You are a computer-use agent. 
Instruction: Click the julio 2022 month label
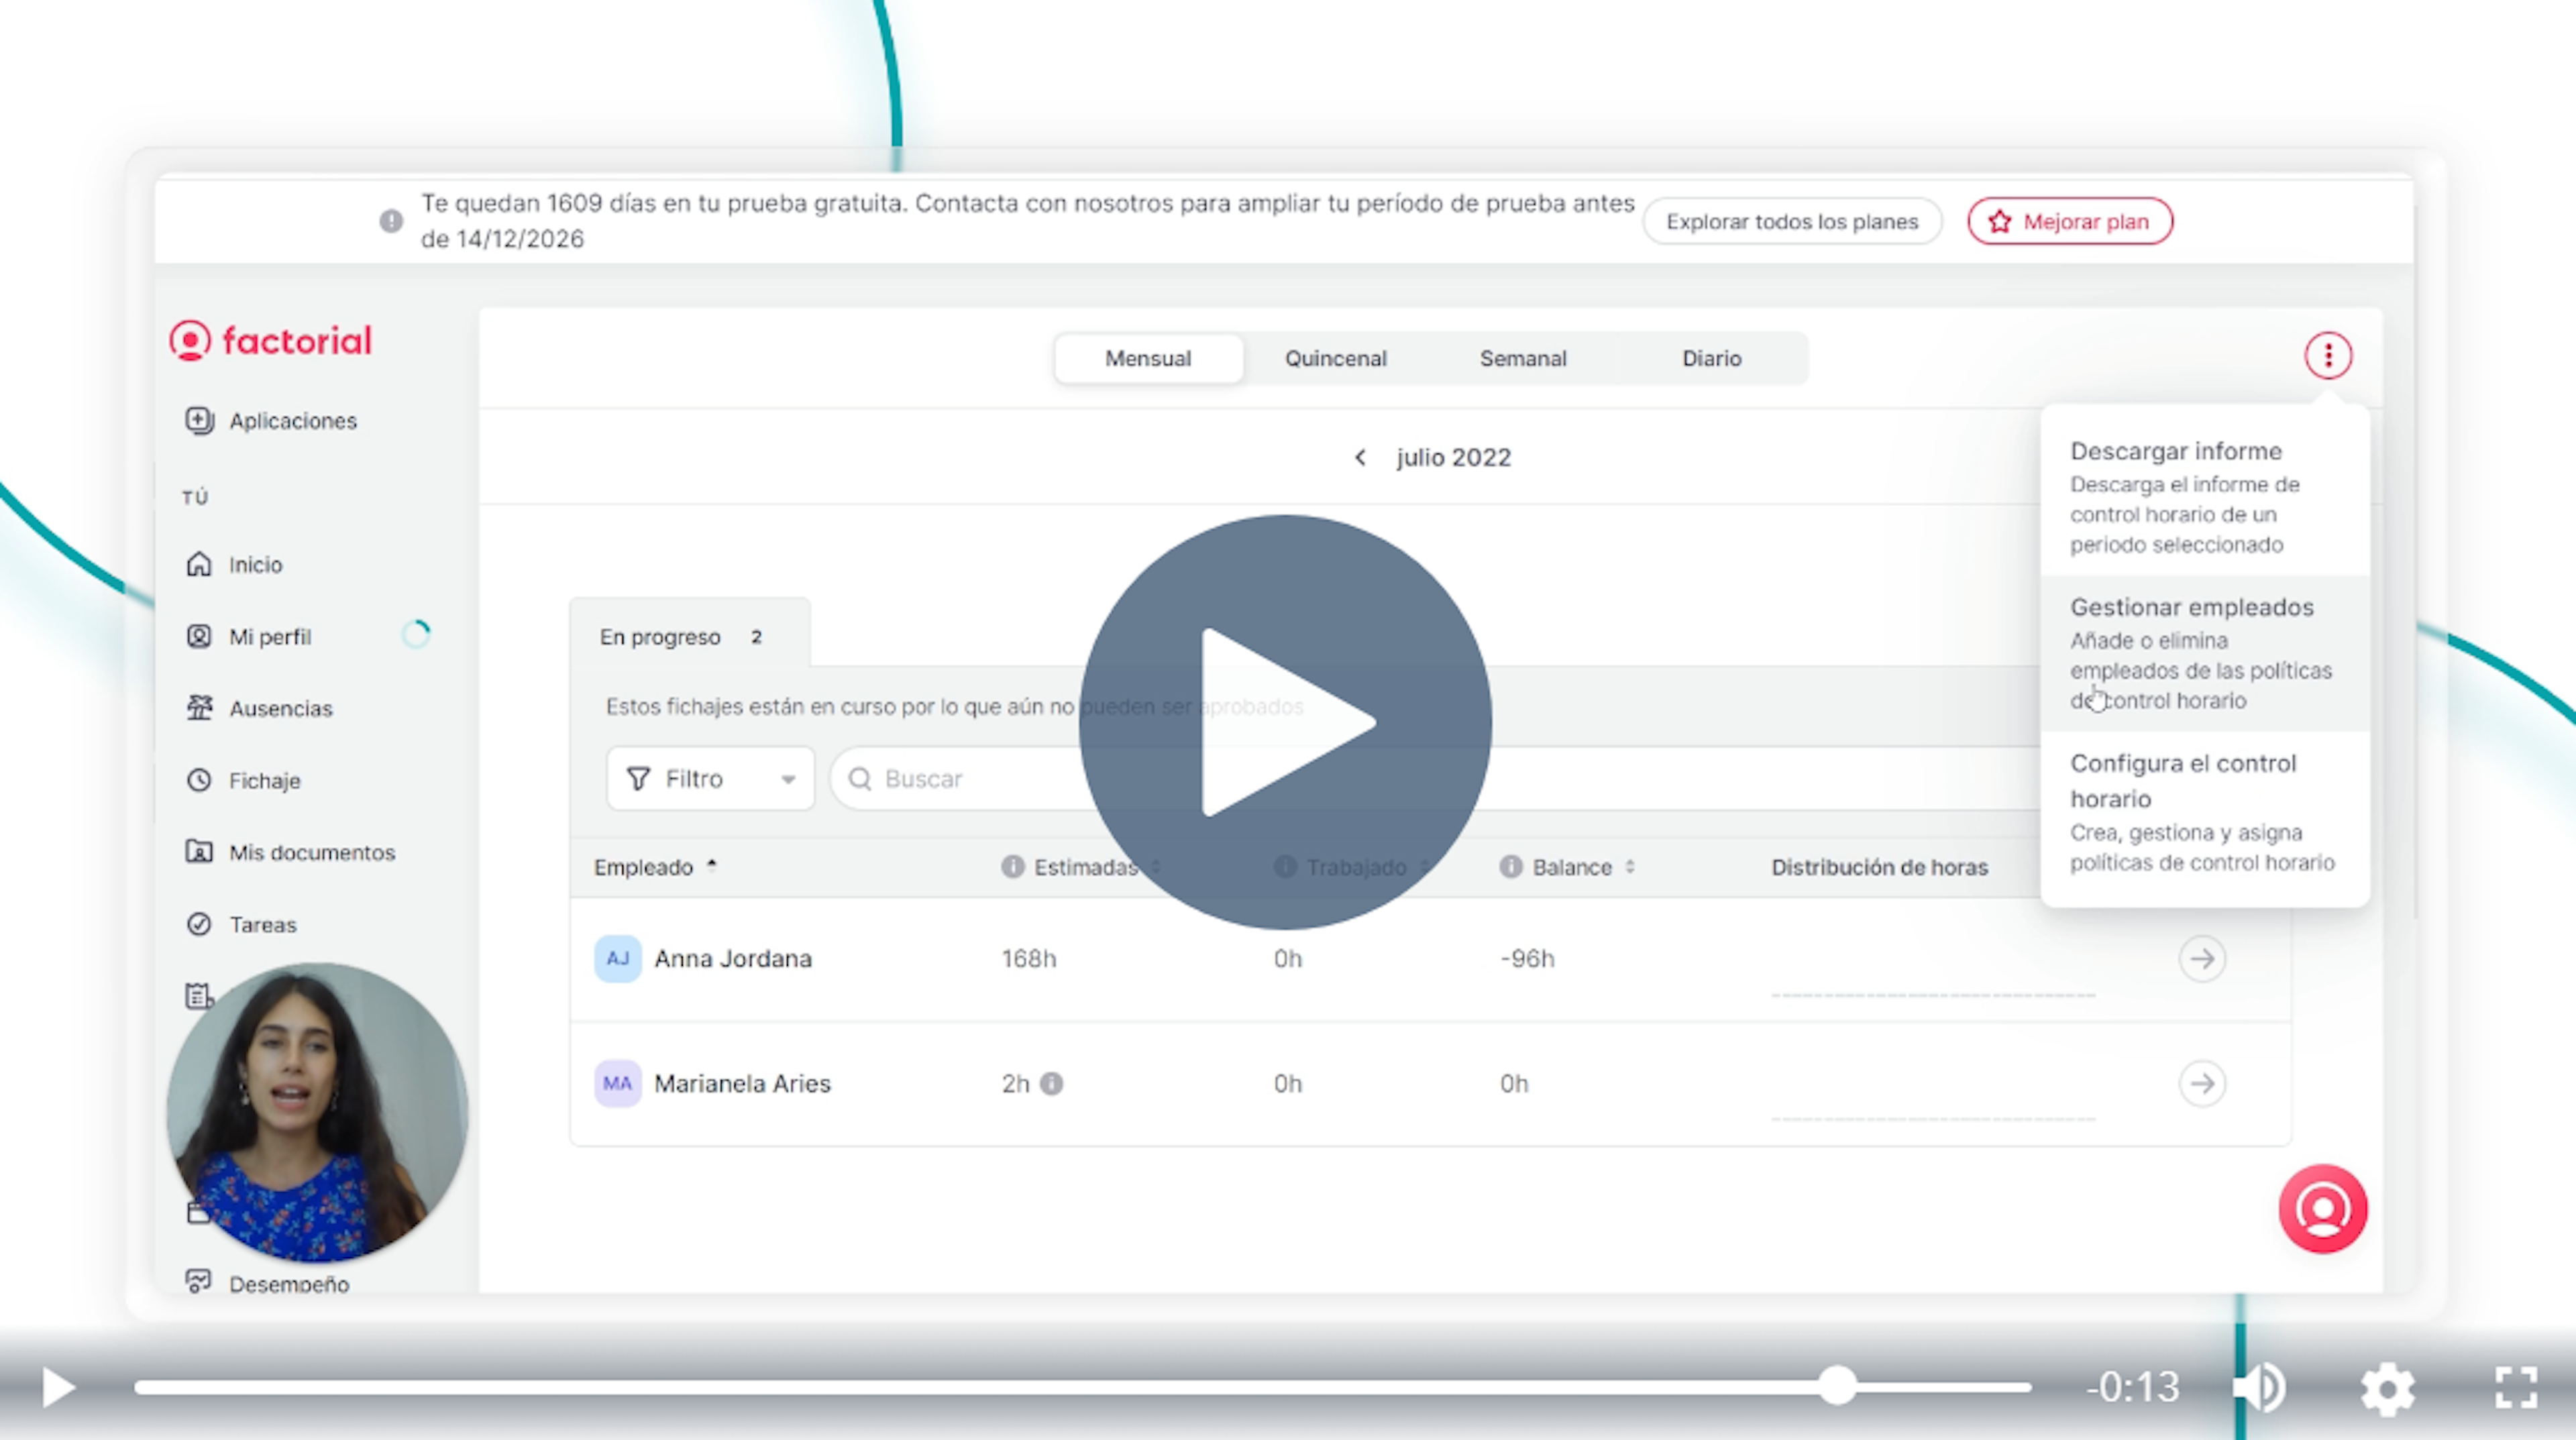tap(1453, 458)
